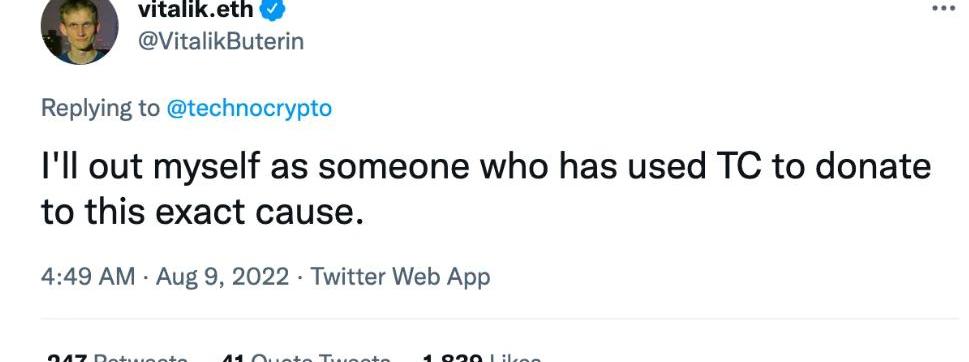Viewport: 969px width, 362px height.
Task: Open the tweet author's profile avatar
Action: click(x=78, y=29)
